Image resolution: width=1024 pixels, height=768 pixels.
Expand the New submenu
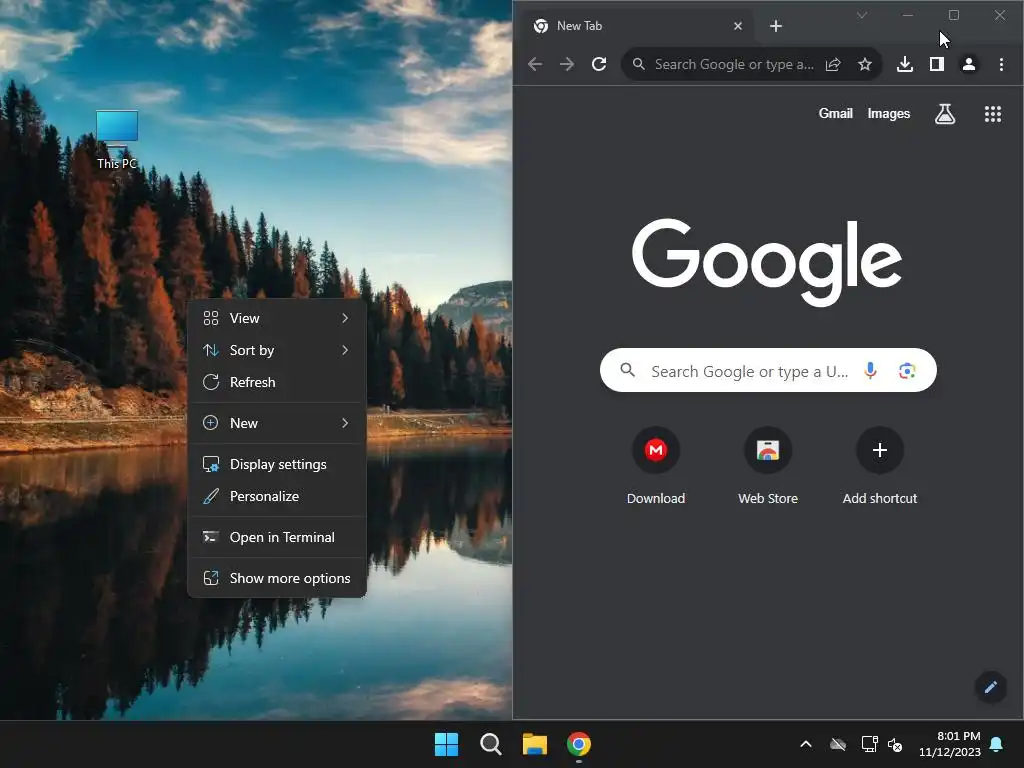[277, 423]
